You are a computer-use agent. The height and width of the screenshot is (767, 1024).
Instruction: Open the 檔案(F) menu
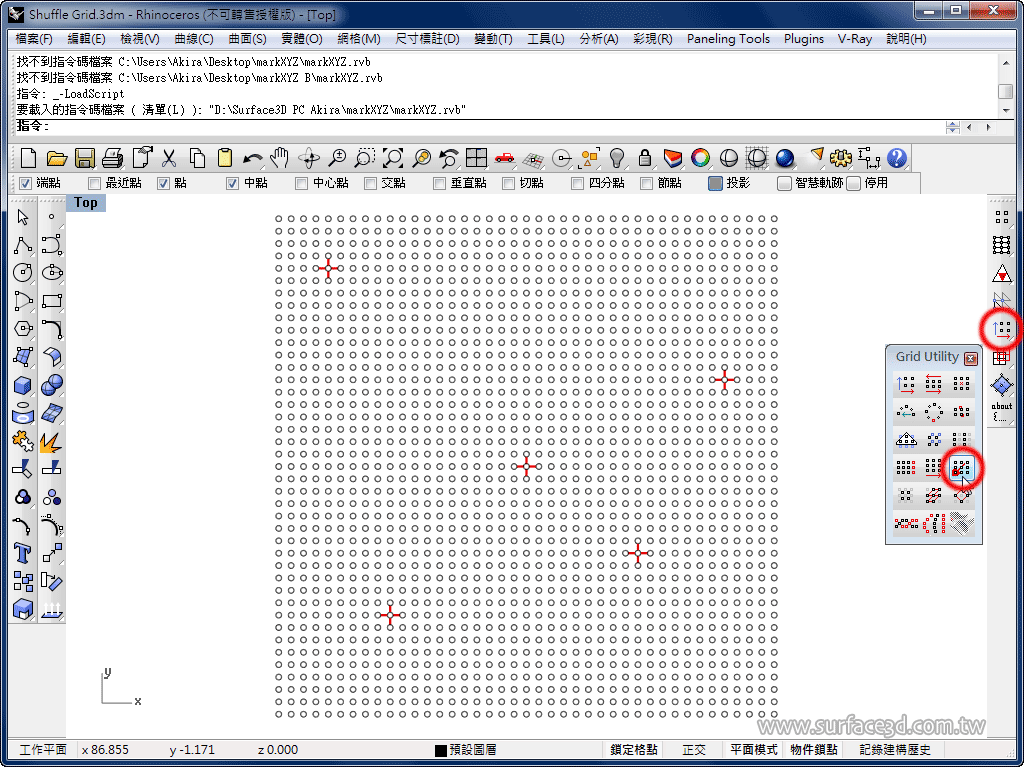[34, 39]
